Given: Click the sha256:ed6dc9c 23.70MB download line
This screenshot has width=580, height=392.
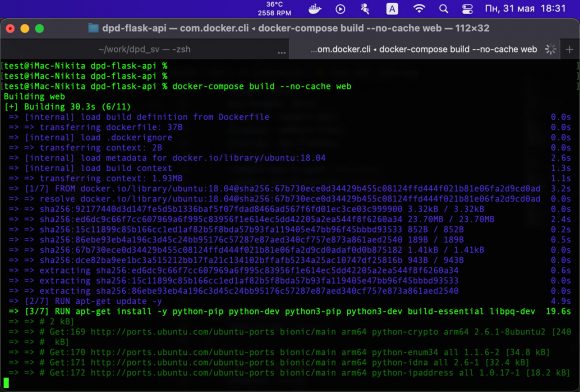Looking at the screenshot, I should point(252,219).
